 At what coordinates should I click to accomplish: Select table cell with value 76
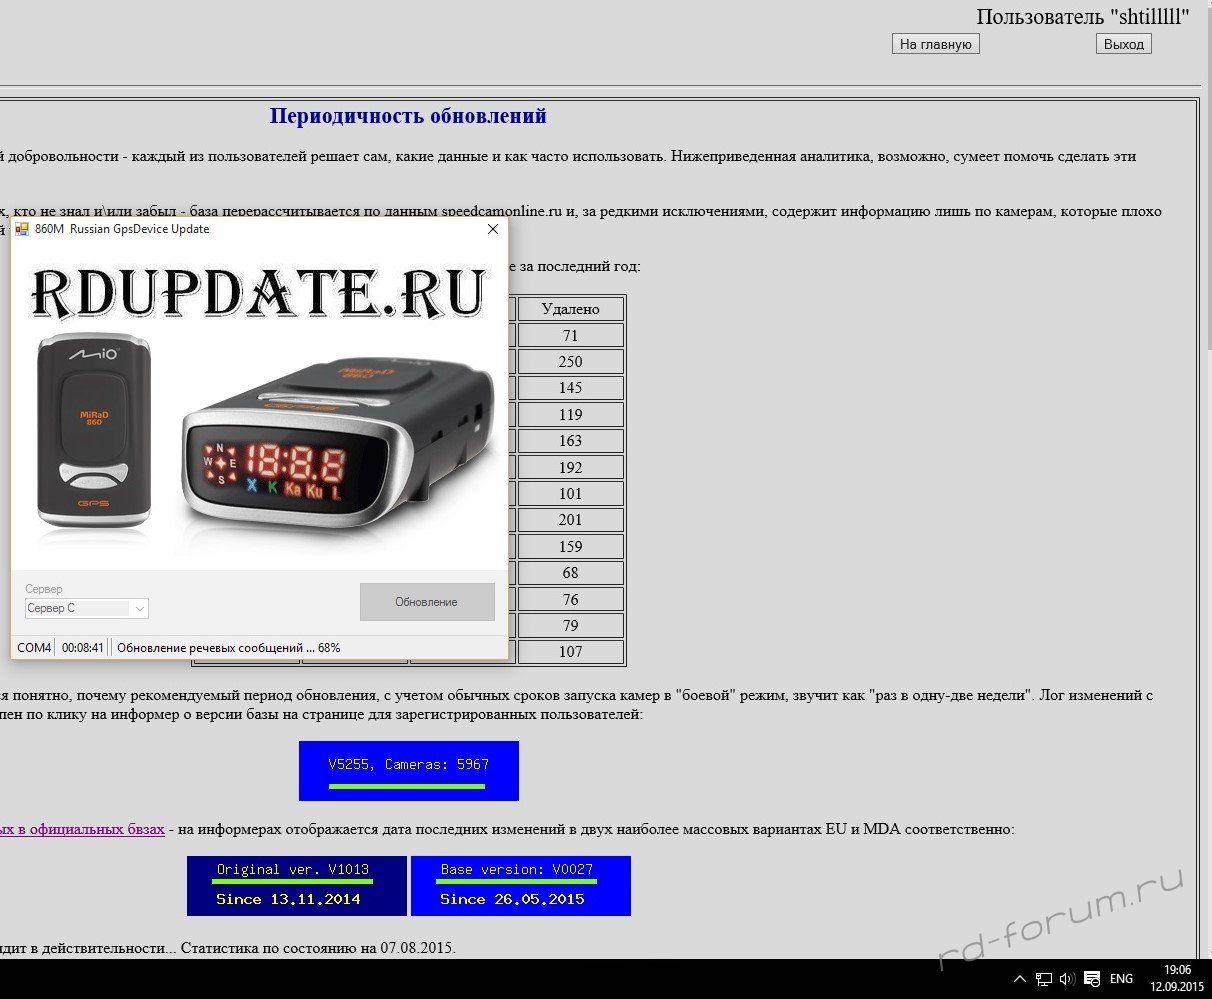pos(571,599)
